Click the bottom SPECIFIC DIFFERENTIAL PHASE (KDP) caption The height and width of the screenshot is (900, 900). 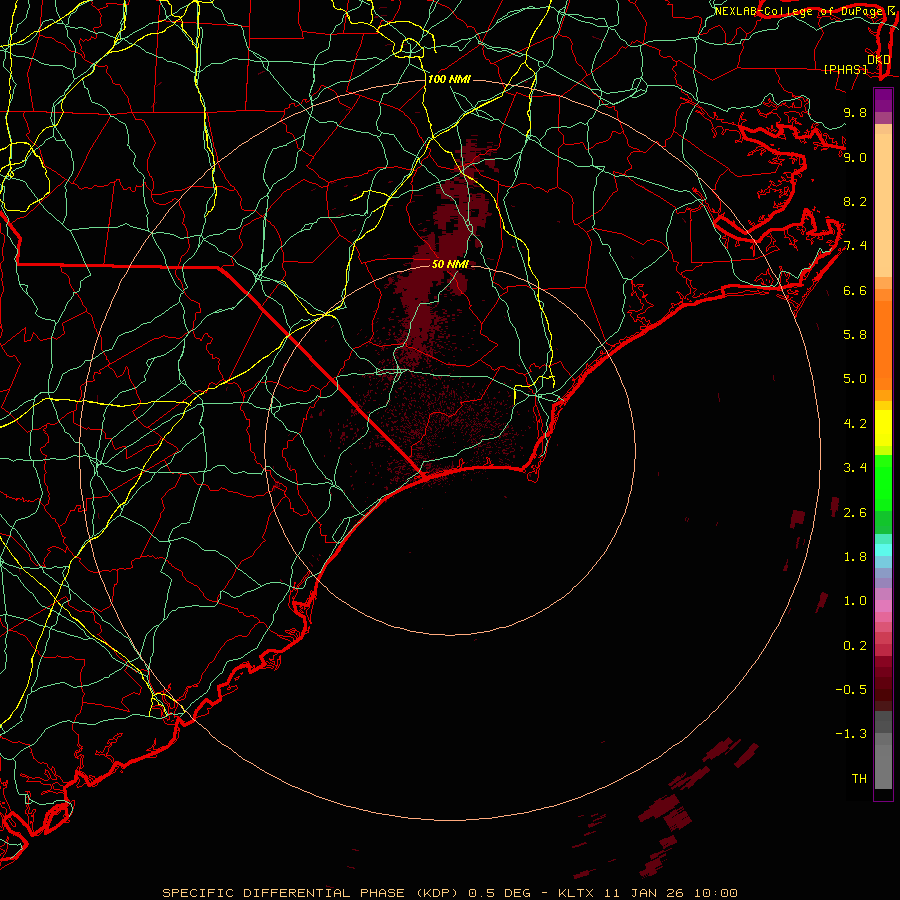[450, 893]
